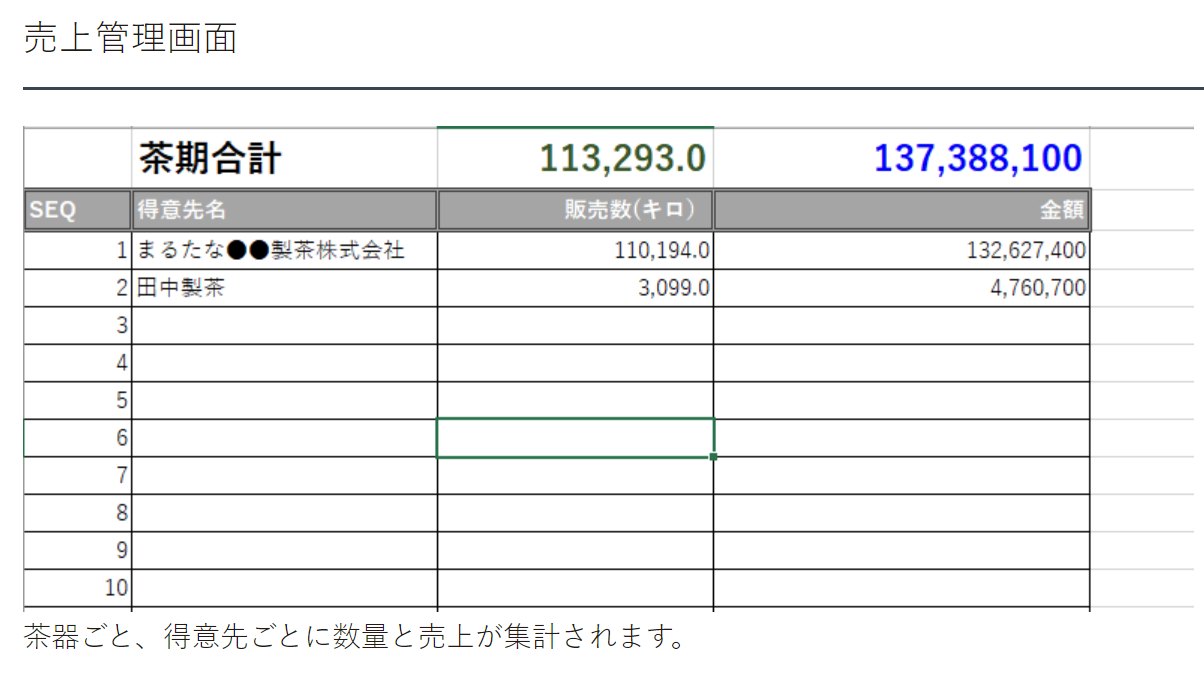Click the 110,194.0 sales quantity cell
The width and height of the screenshot is (1204, 684).
[575, 250]
